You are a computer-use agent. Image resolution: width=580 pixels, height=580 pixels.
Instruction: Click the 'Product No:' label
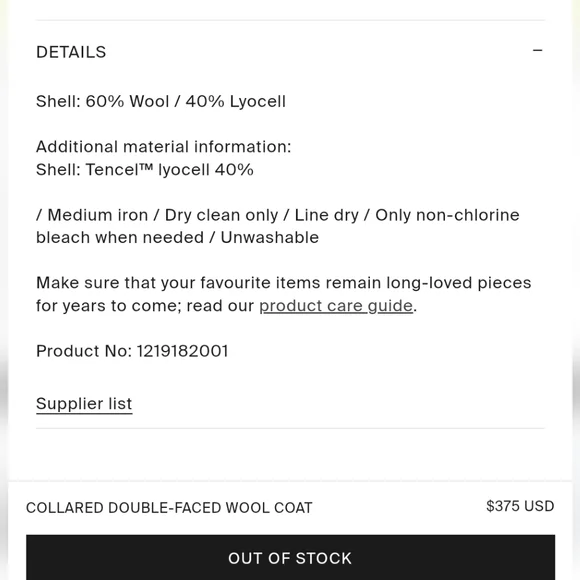[x=84, y=351]
